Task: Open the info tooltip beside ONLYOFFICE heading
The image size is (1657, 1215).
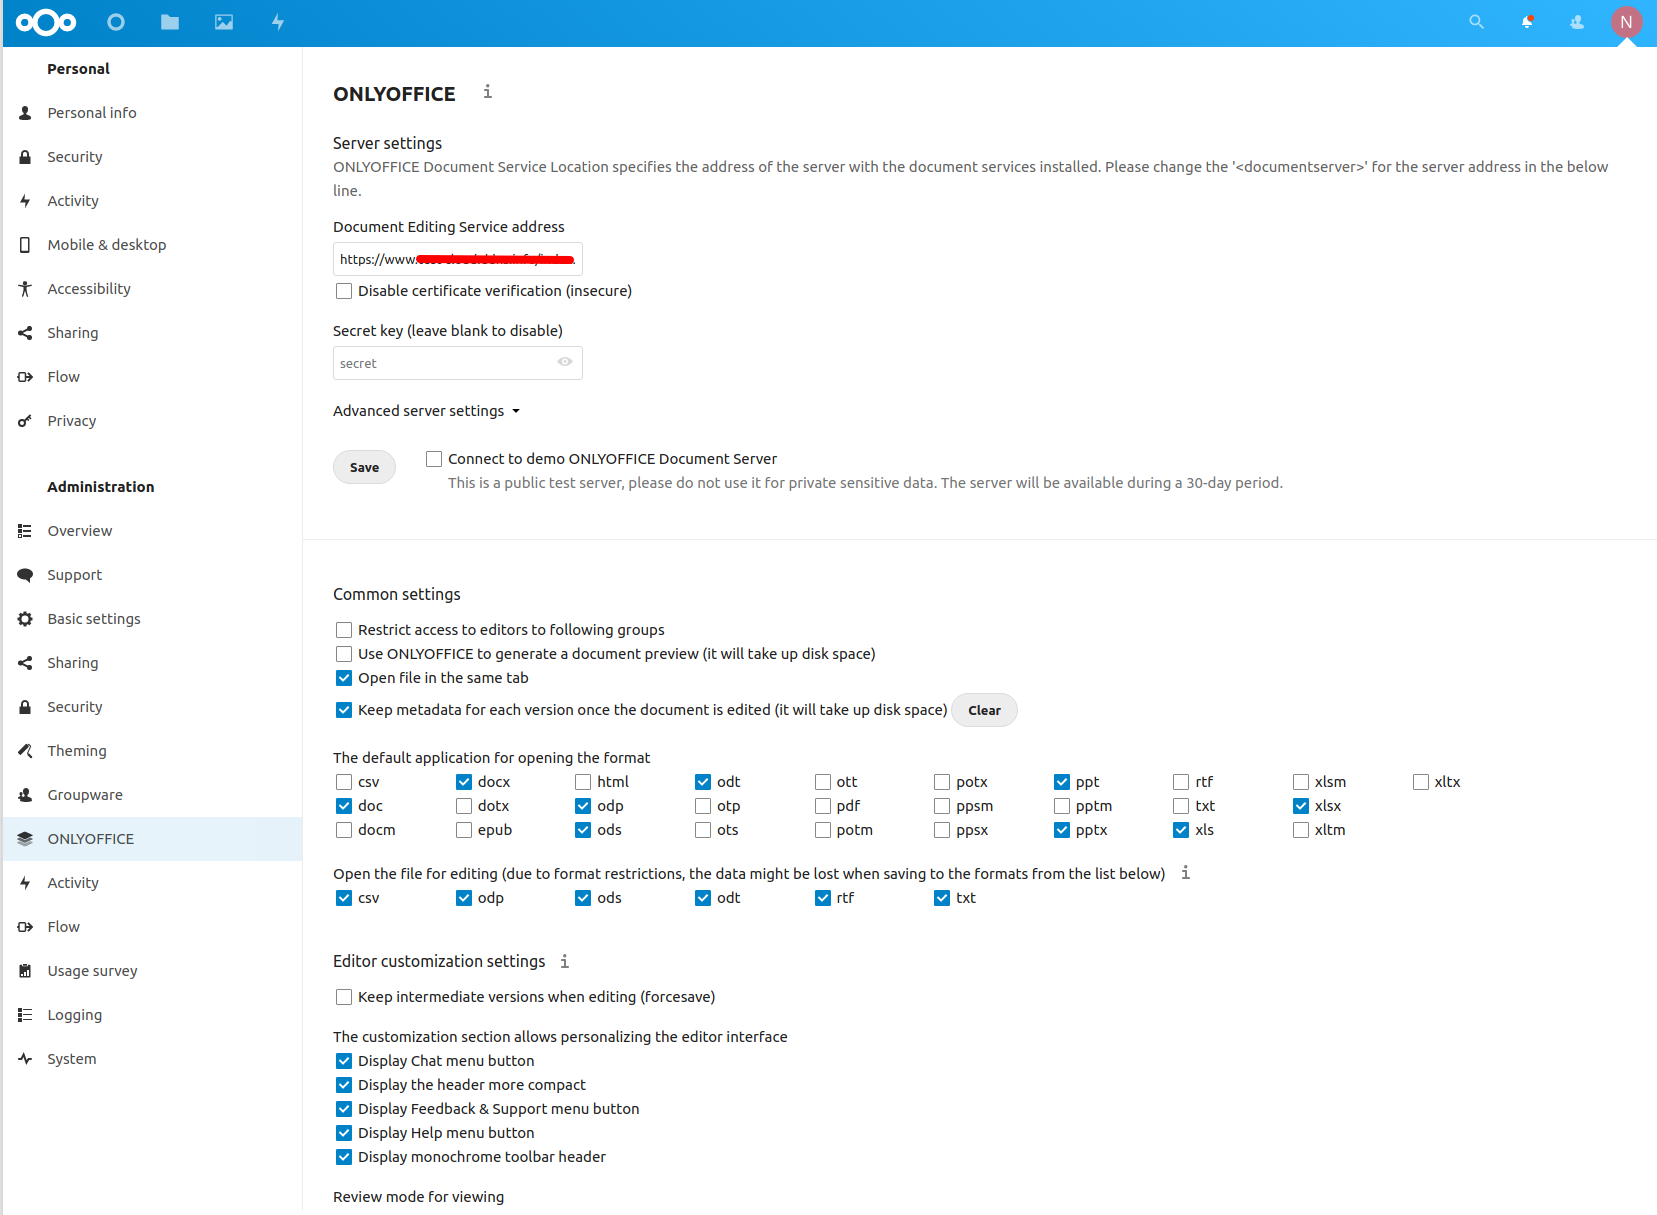Action: click(x=488, y=92)
